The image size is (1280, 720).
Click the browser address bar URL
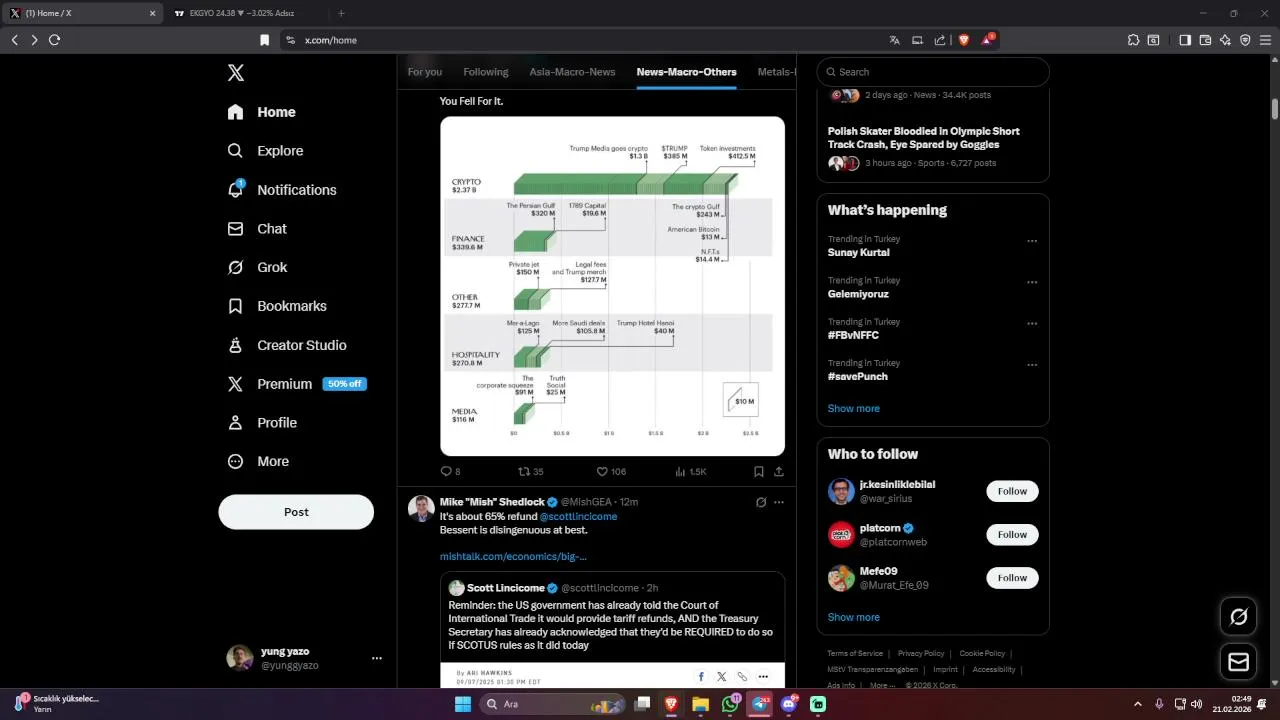click(x=331, y=40)
